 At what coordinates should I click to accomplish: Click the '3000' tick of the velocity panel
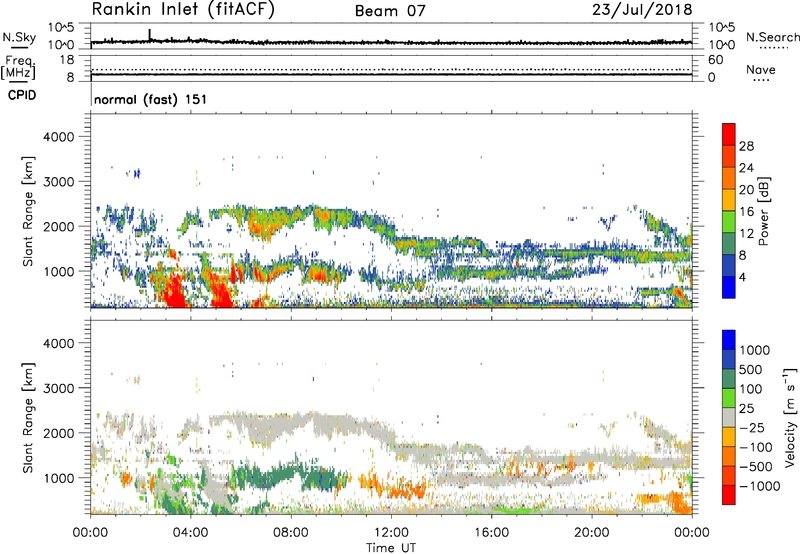pyautogui.click(x=59, y=388)
